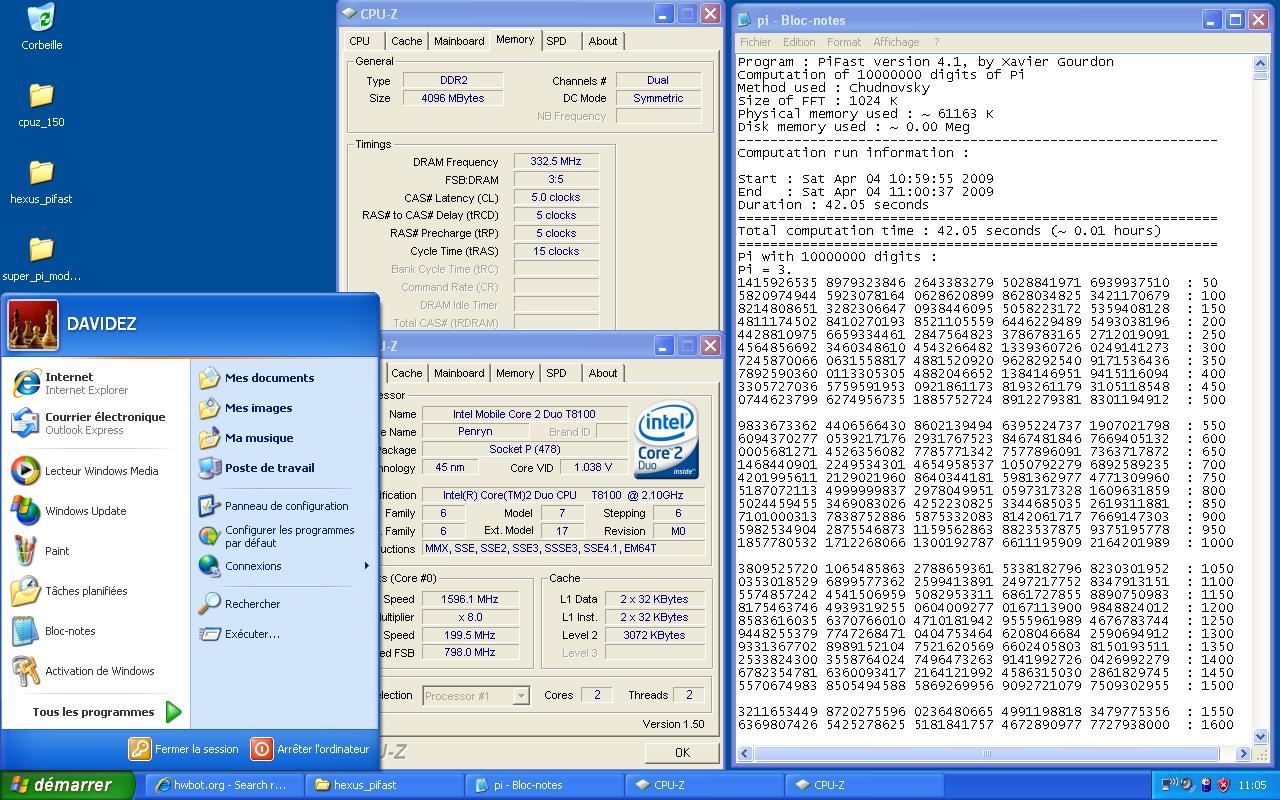Screen dimensions: 1280x800
Task: Click Fermer la session button
Action: [185, 748]
